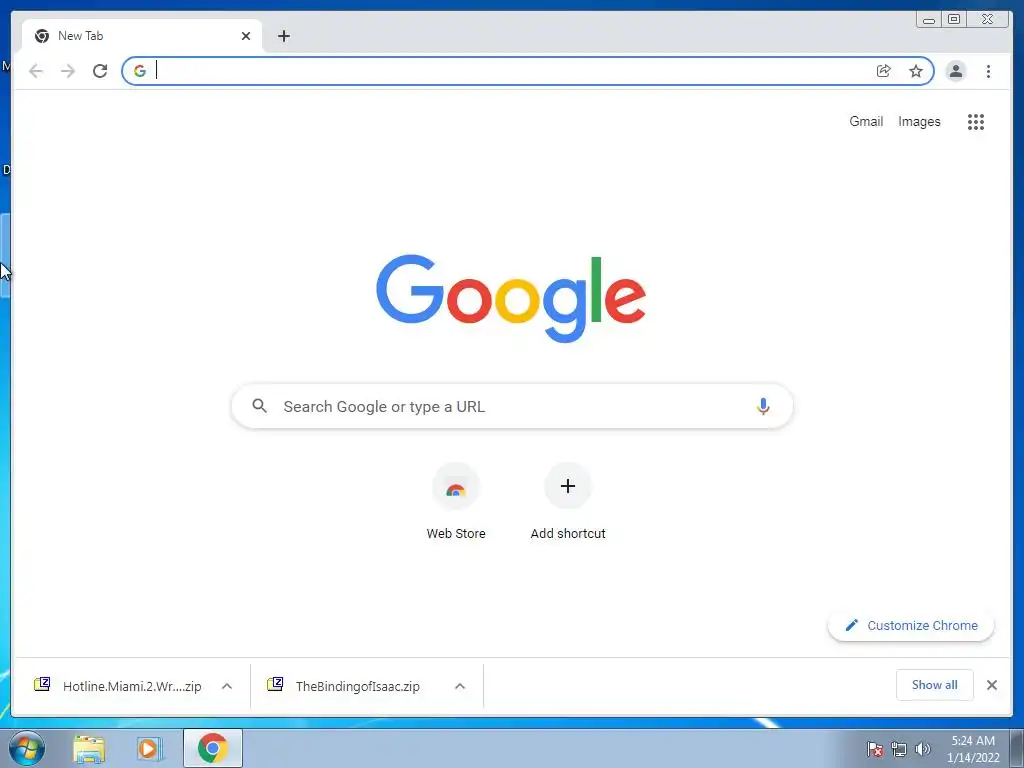Open the Web Store shortcut
1024x768 pixels.
coord(456,502)
